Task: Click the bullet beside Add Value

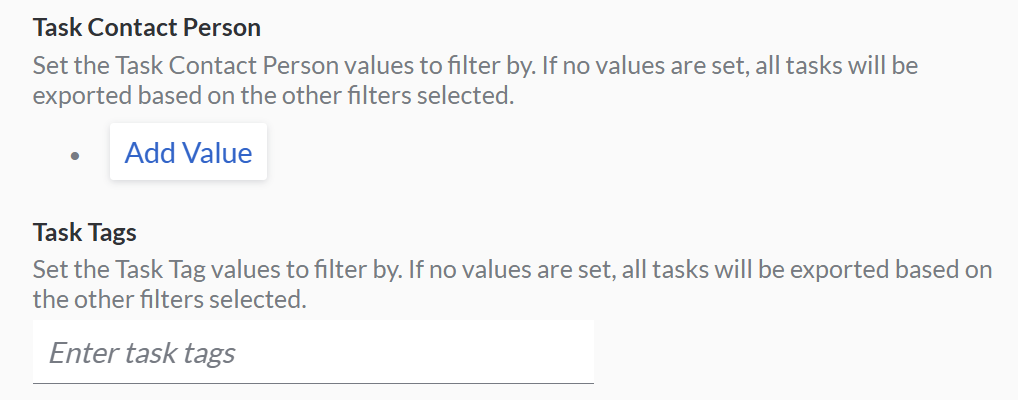Action: (75, 156)
